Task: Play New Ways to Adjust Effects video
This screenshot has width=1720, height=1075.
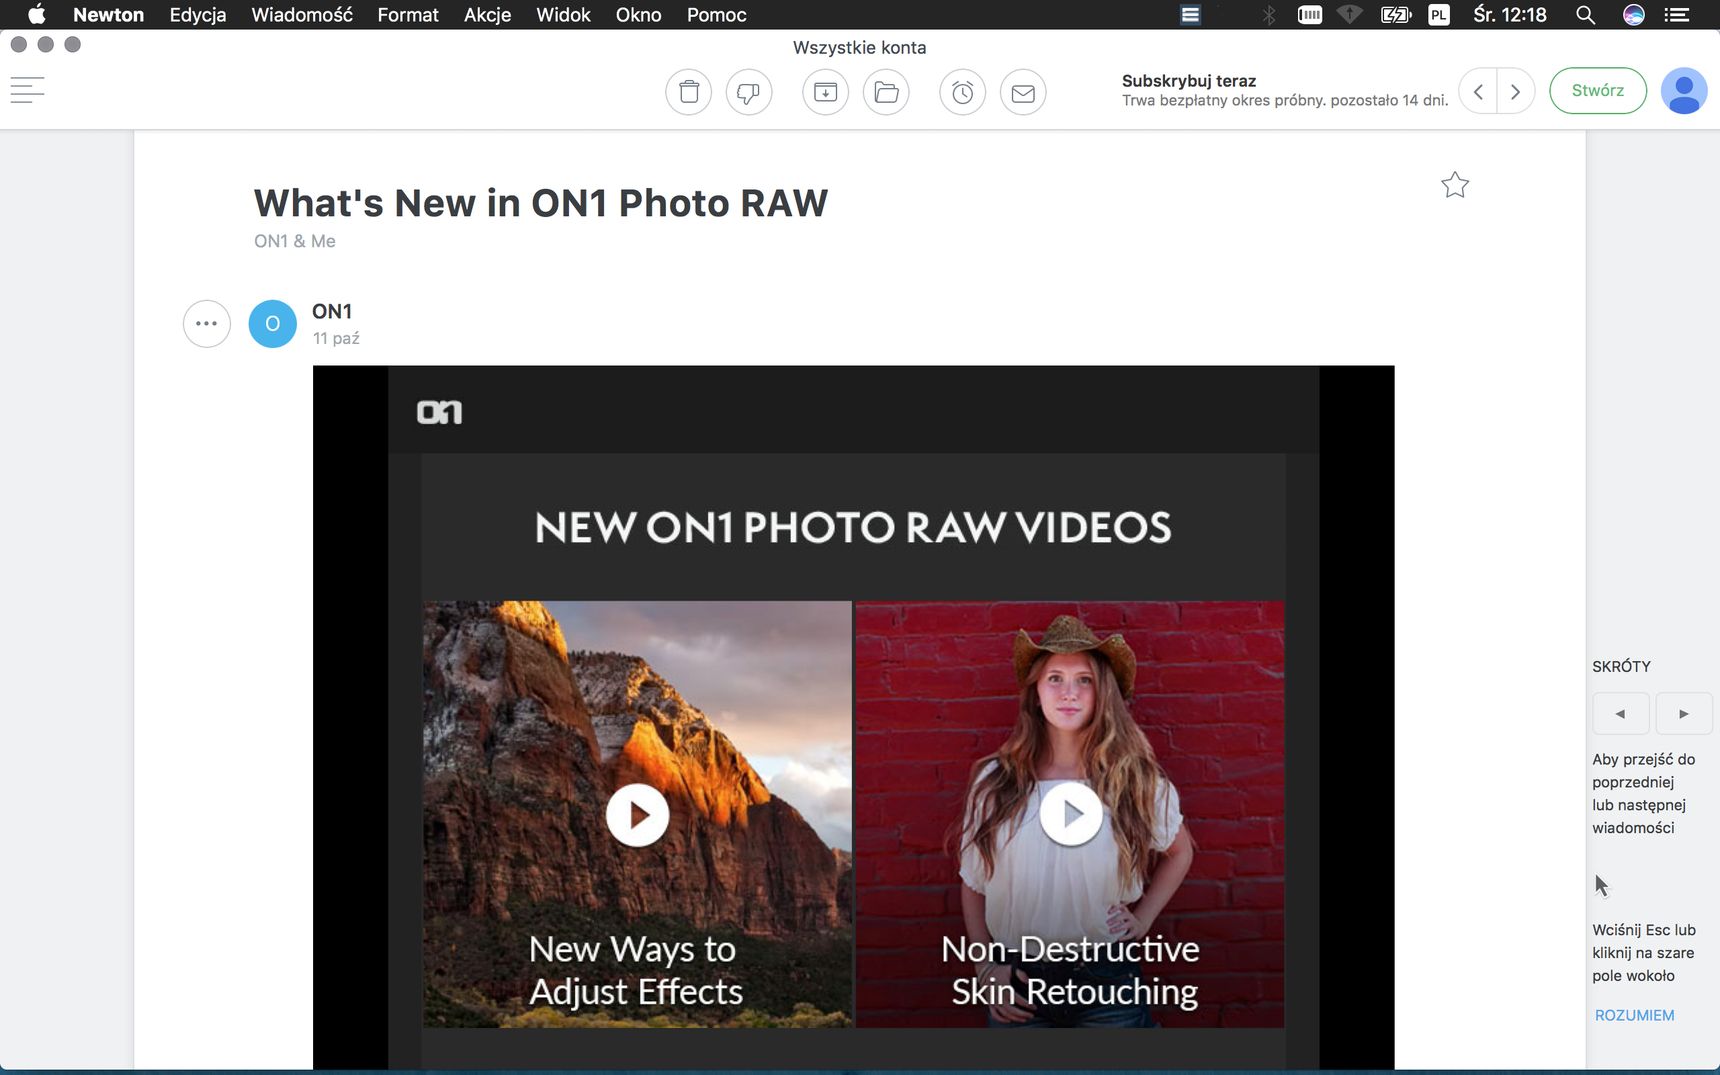Action: [638, 815]
